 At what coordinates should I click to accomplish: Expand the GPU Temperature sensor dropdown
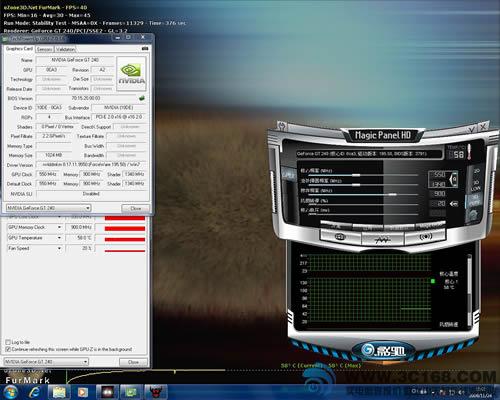pos(59,238)
